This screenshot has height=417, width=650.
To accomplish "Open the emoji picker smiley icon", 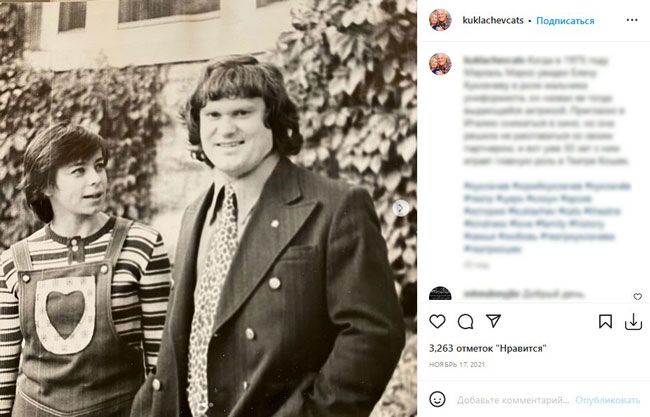I will (x=437, y=398).
